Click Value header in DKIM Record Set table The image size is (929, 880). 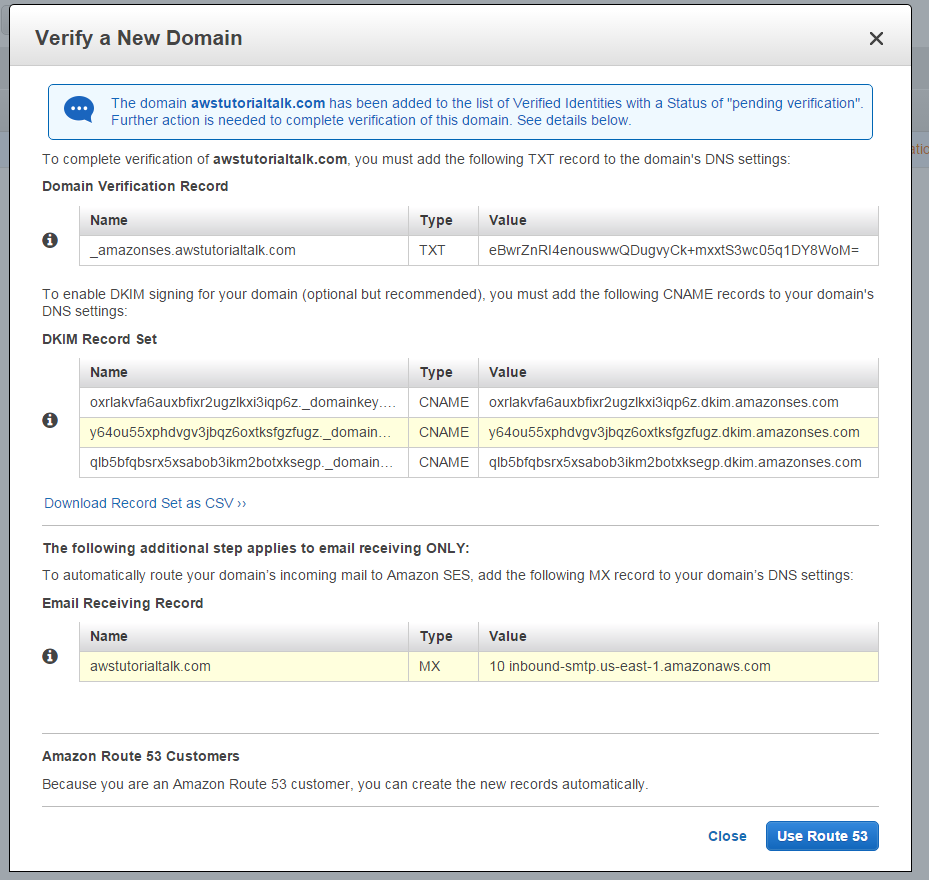(678, 372)
